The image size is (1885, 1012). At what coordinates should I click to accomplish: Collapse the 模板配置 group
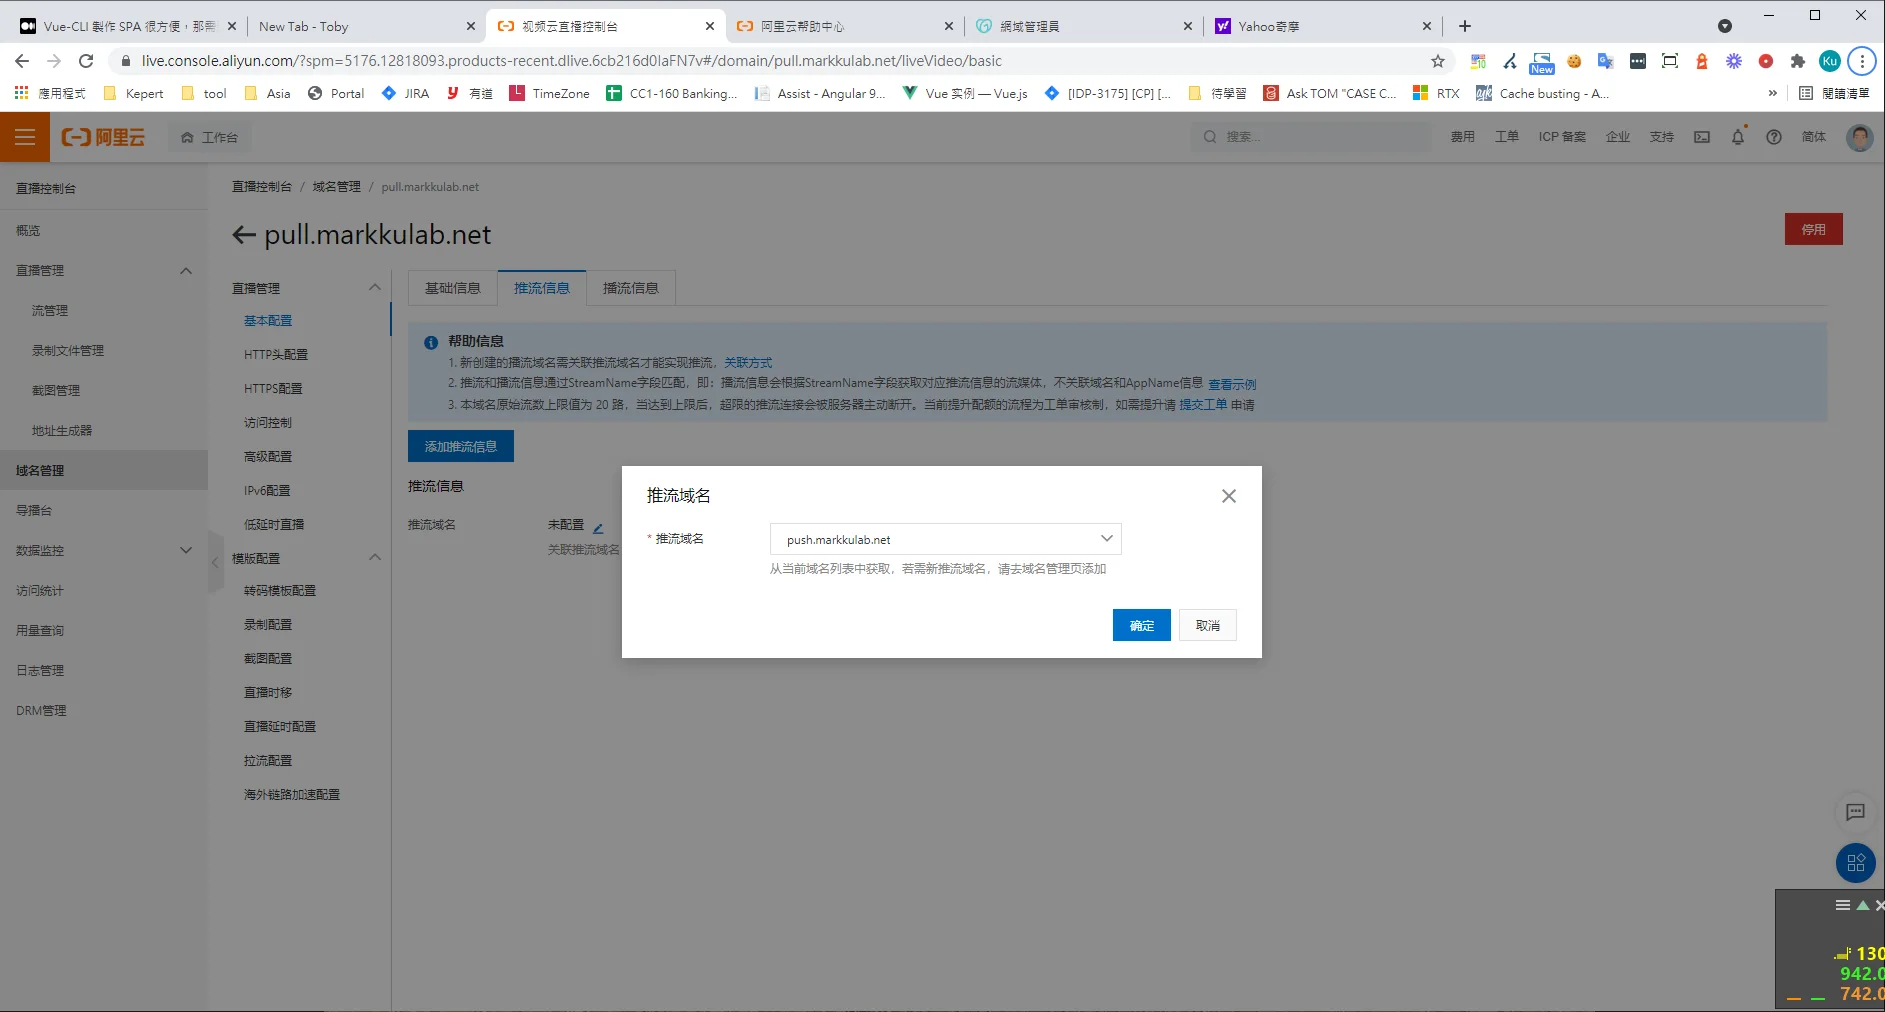pyautogui.click(x=375, y=558)
